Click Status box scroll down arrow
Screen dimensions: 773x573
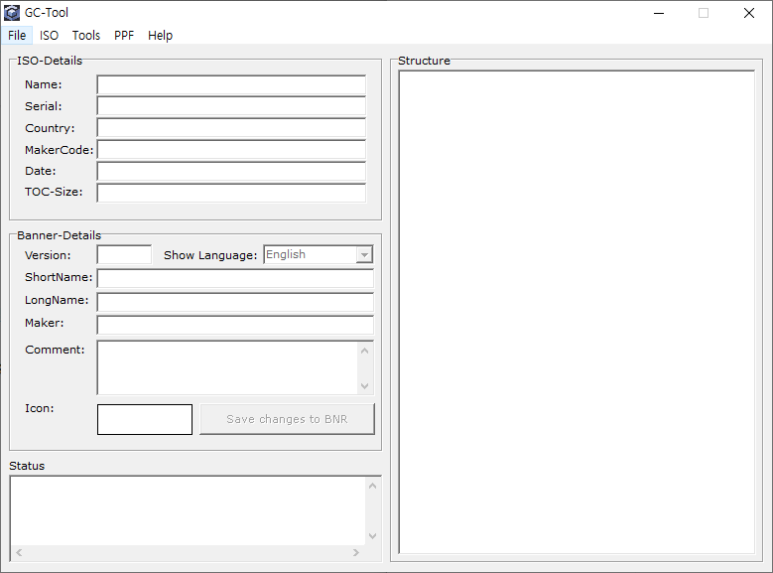click(x=373, y=536)
